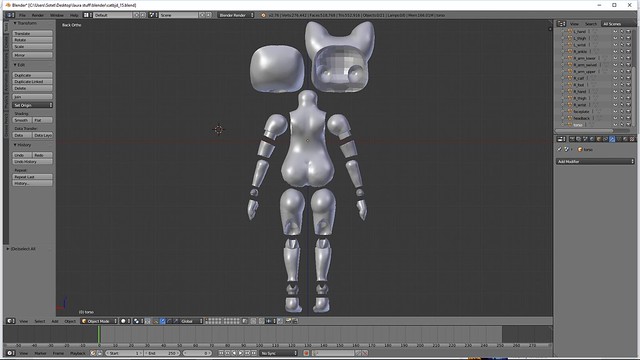Click the Smooth shading button
The image size is (640, 360).
point(22,120)
